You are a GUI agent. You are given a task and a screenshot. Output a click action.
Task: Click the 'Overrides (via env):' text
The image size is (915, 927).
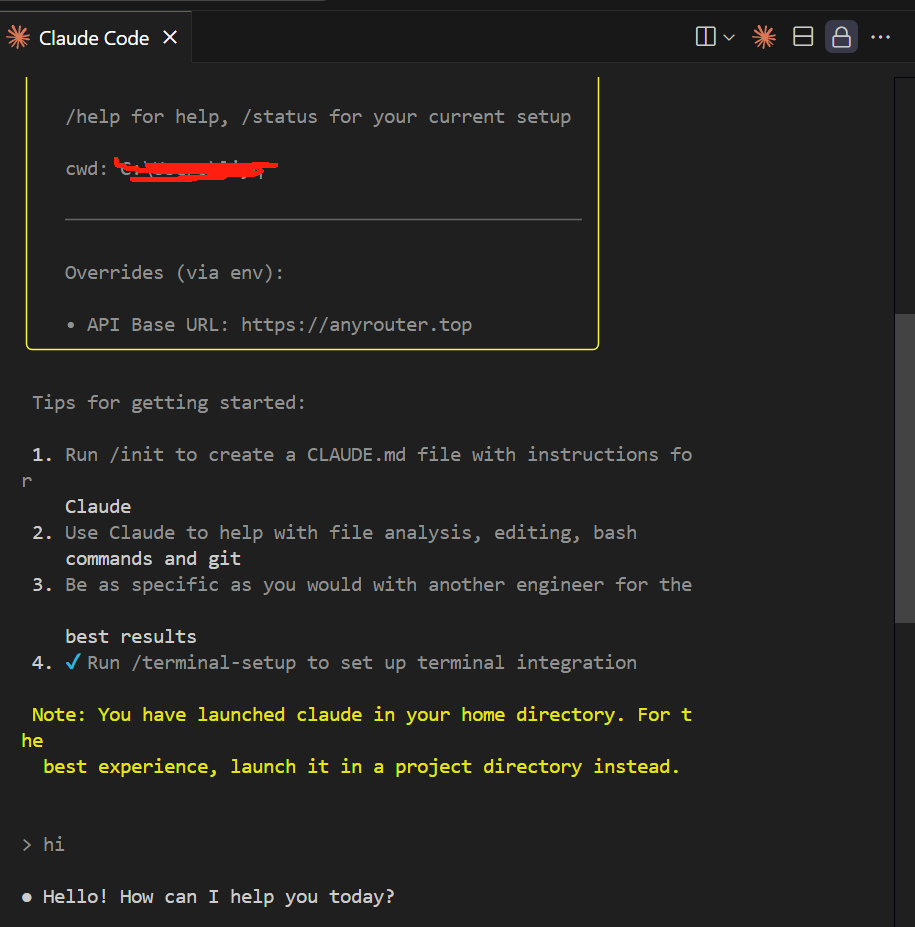(x=174, y=273)
